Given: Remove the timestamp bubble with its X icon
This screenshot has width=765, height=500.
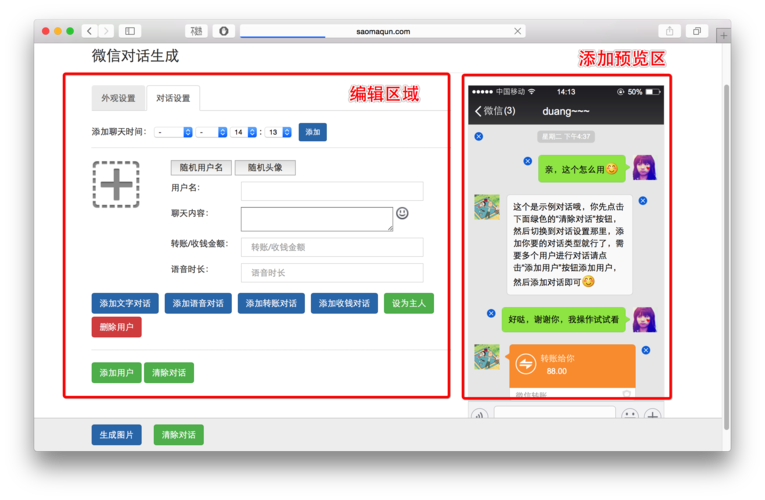Looking at the screenshot, I should click(x=479, y=136).
